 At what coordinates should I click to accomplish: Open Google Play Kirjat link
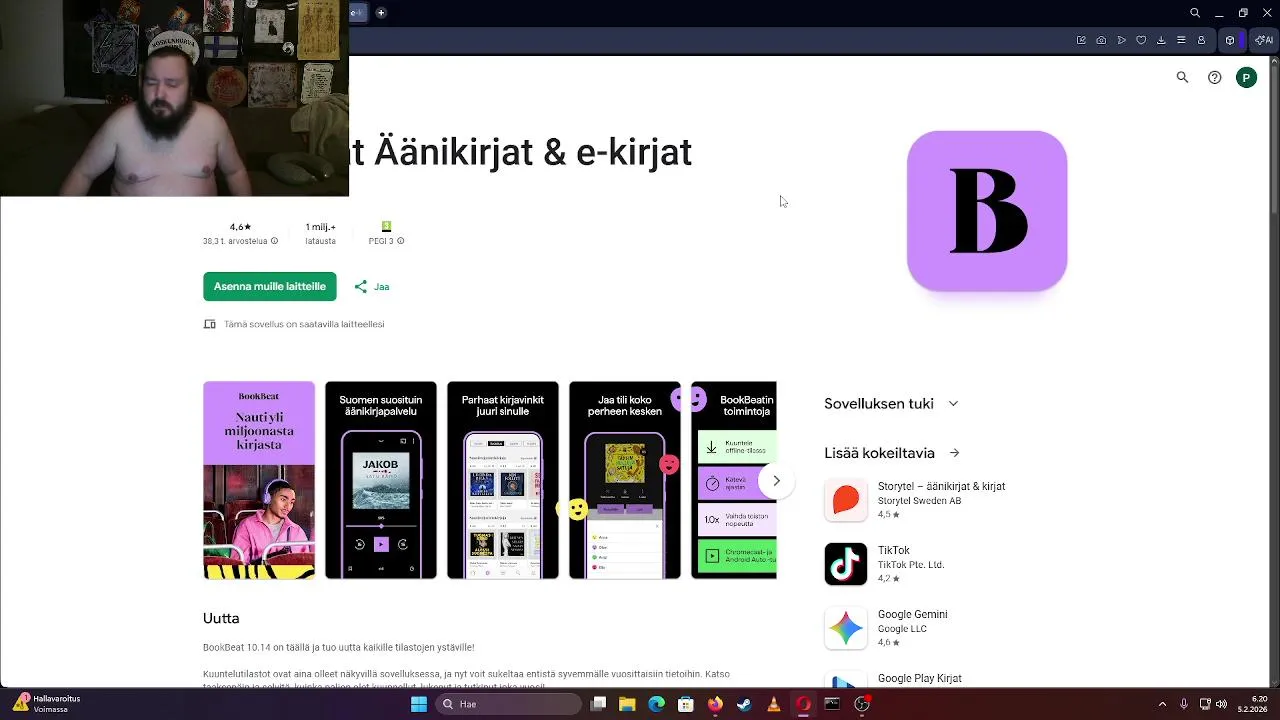[920, 678]
